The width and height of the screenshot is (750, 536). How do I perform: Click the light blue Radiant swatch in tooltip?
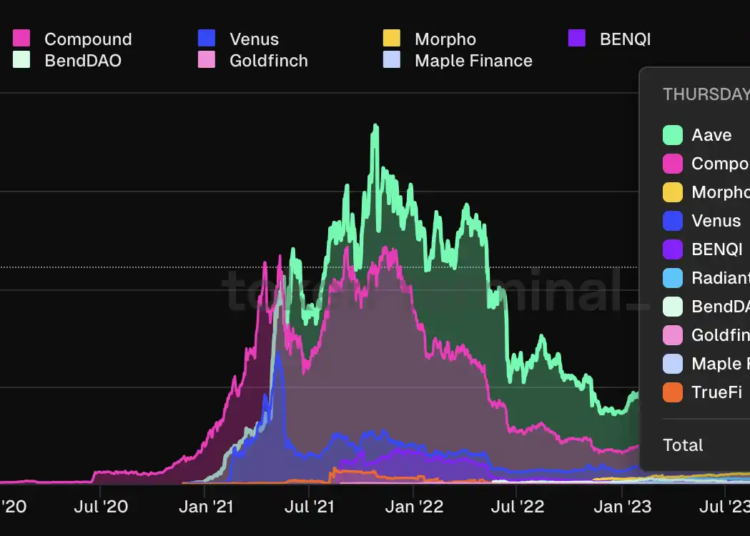click(673, 278)
